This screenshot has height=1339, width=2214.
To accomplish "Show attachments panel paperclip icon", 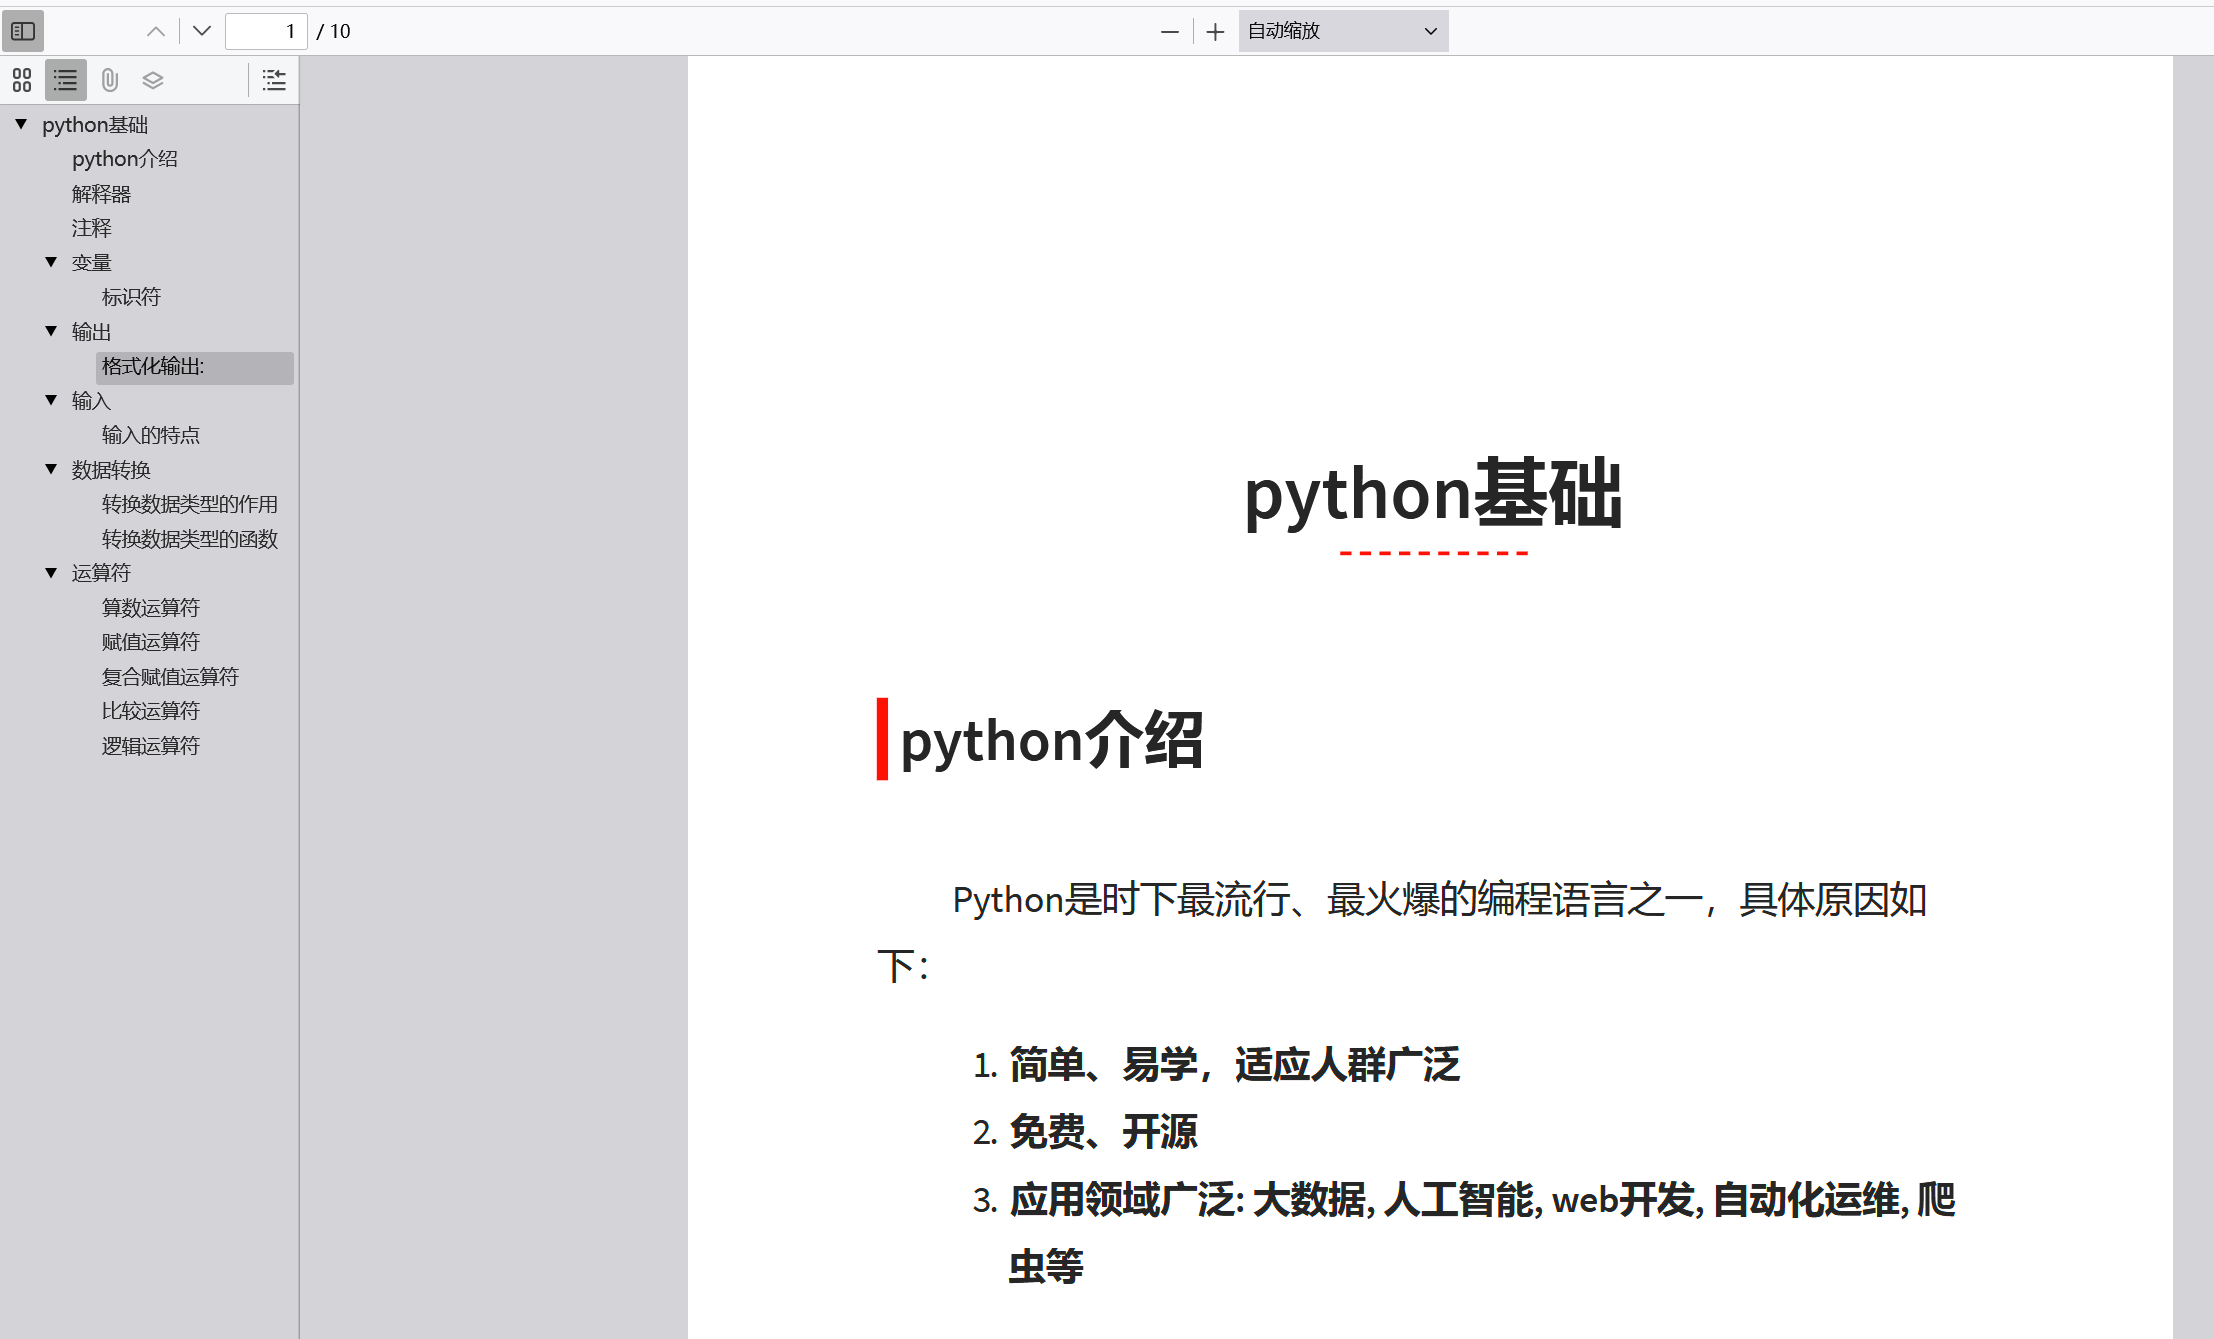I will (x=110, y=80).
